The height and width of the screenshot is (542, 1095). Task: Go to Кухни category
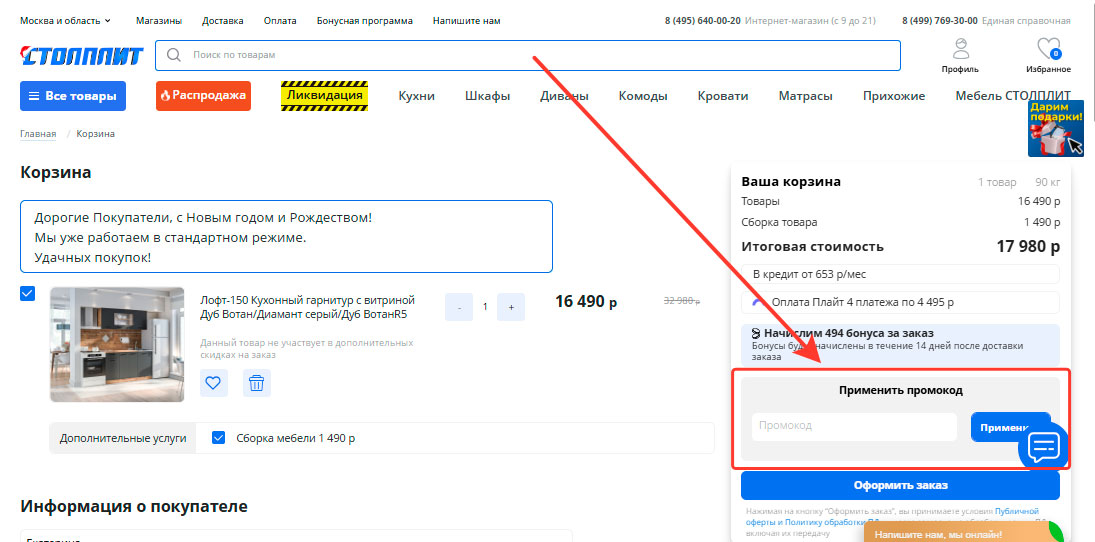[x=417, y=96]
